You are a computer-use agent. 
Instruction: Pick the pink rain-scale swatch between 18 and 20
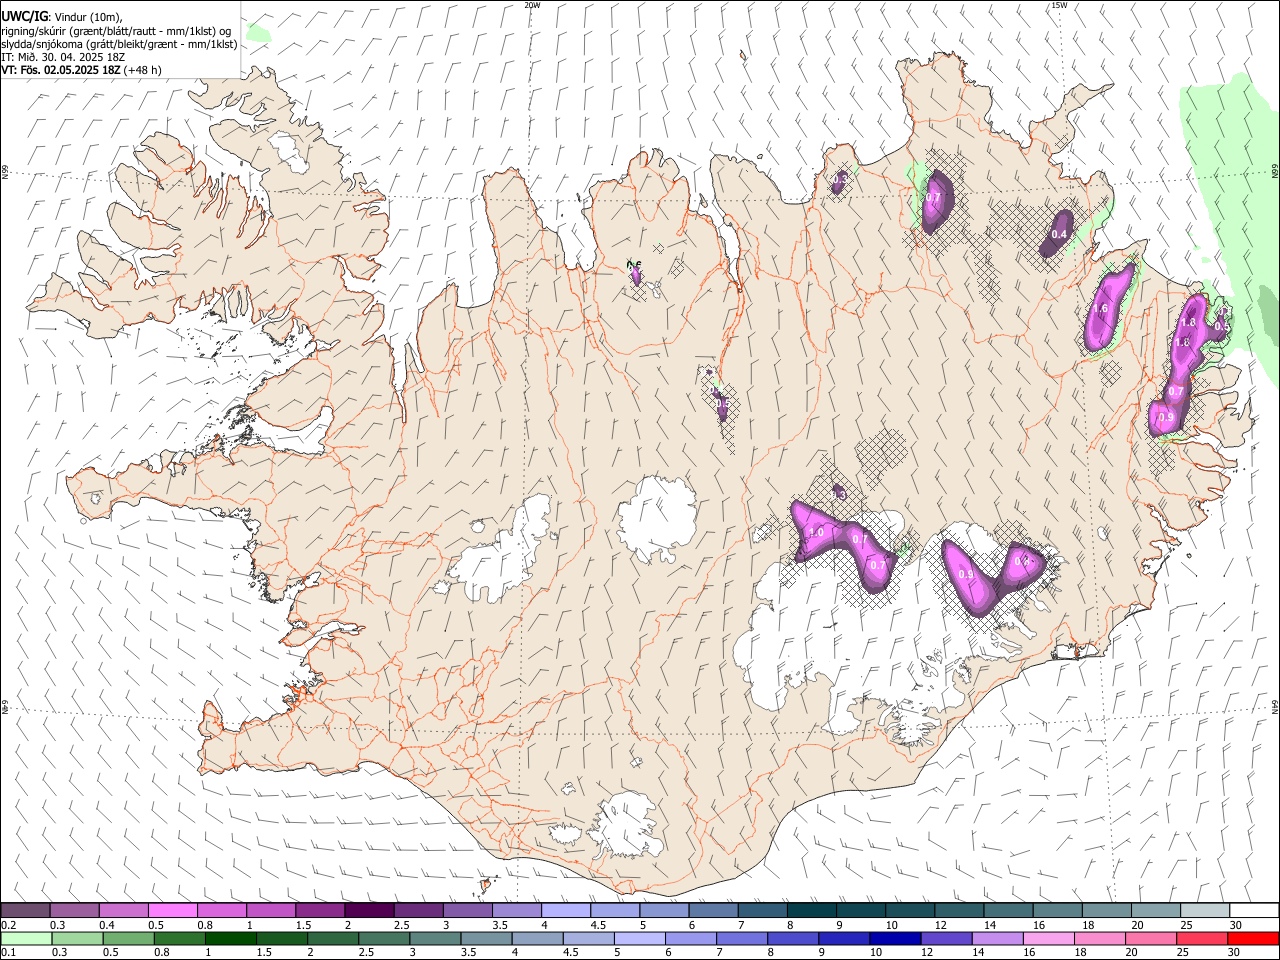coord(1098,938)
